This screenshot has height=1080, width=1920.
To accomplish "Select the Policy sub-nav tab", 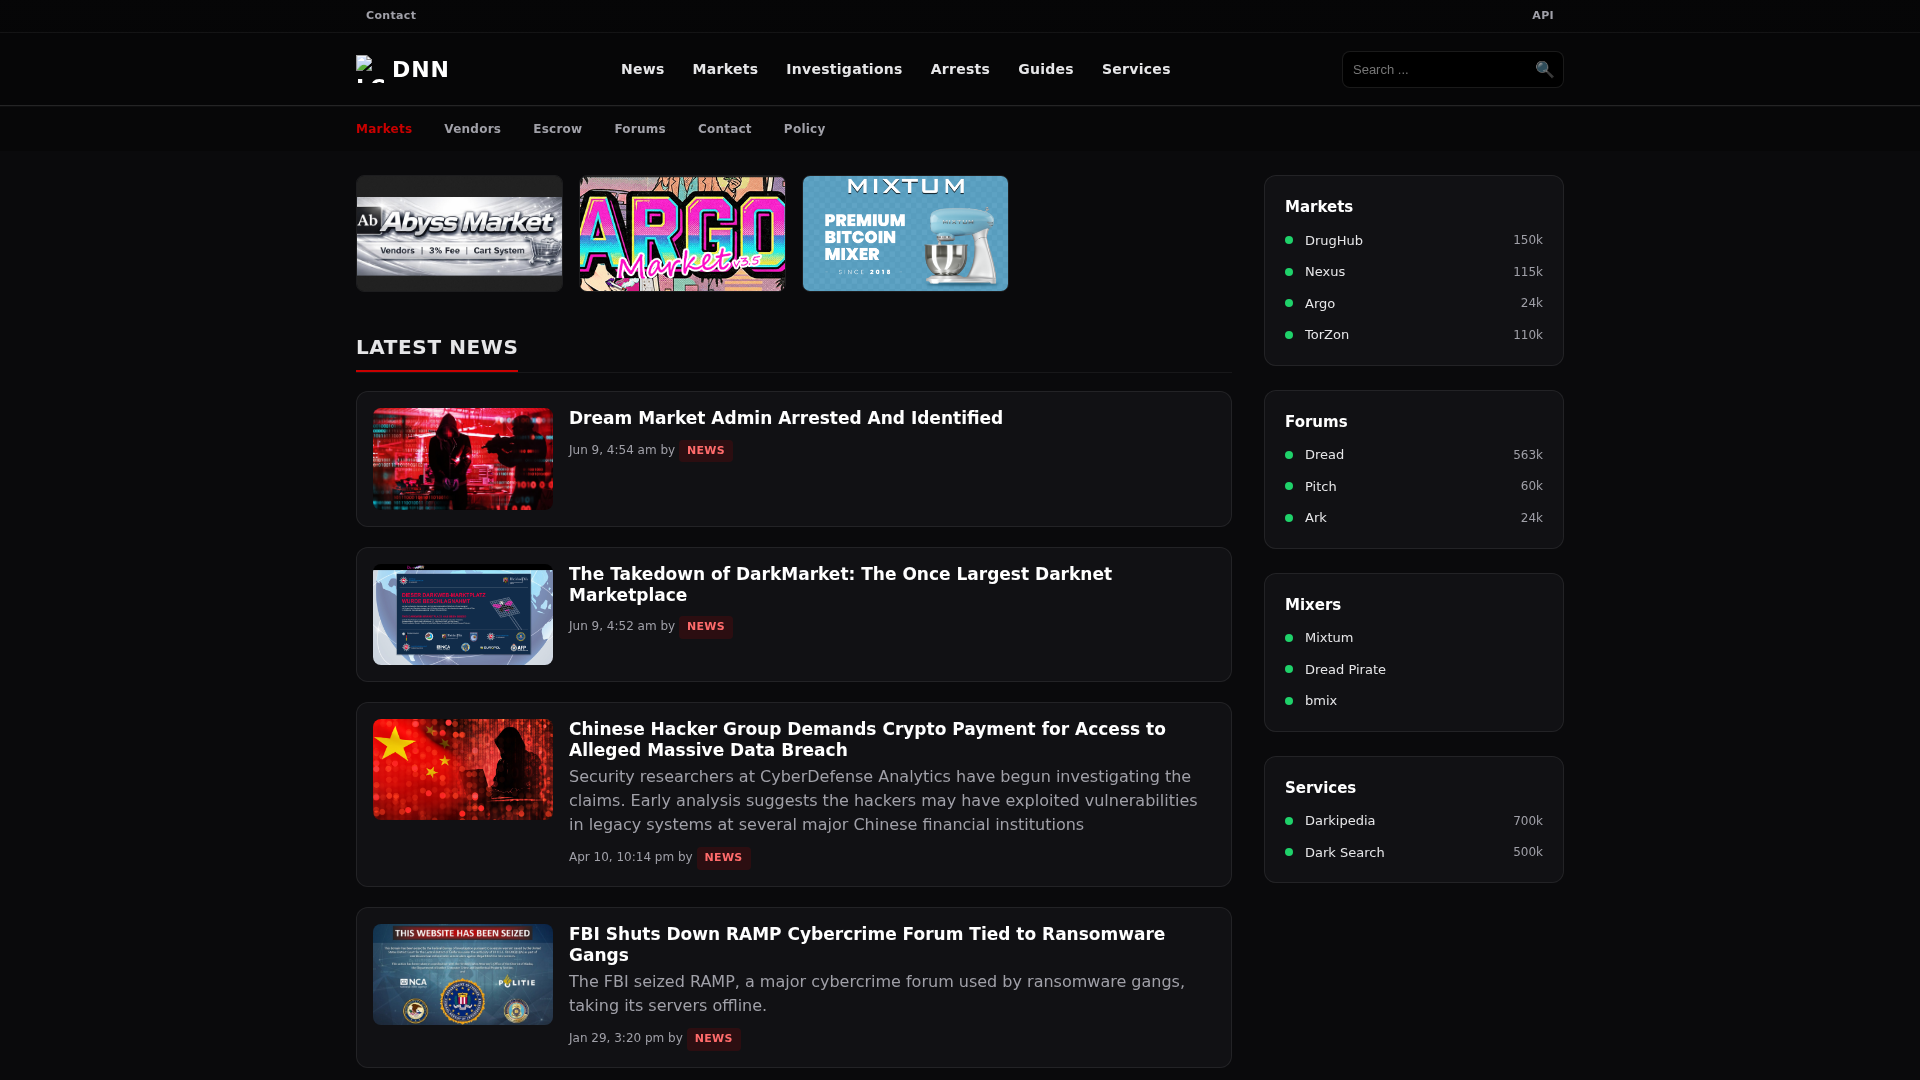I will (805, 129).
